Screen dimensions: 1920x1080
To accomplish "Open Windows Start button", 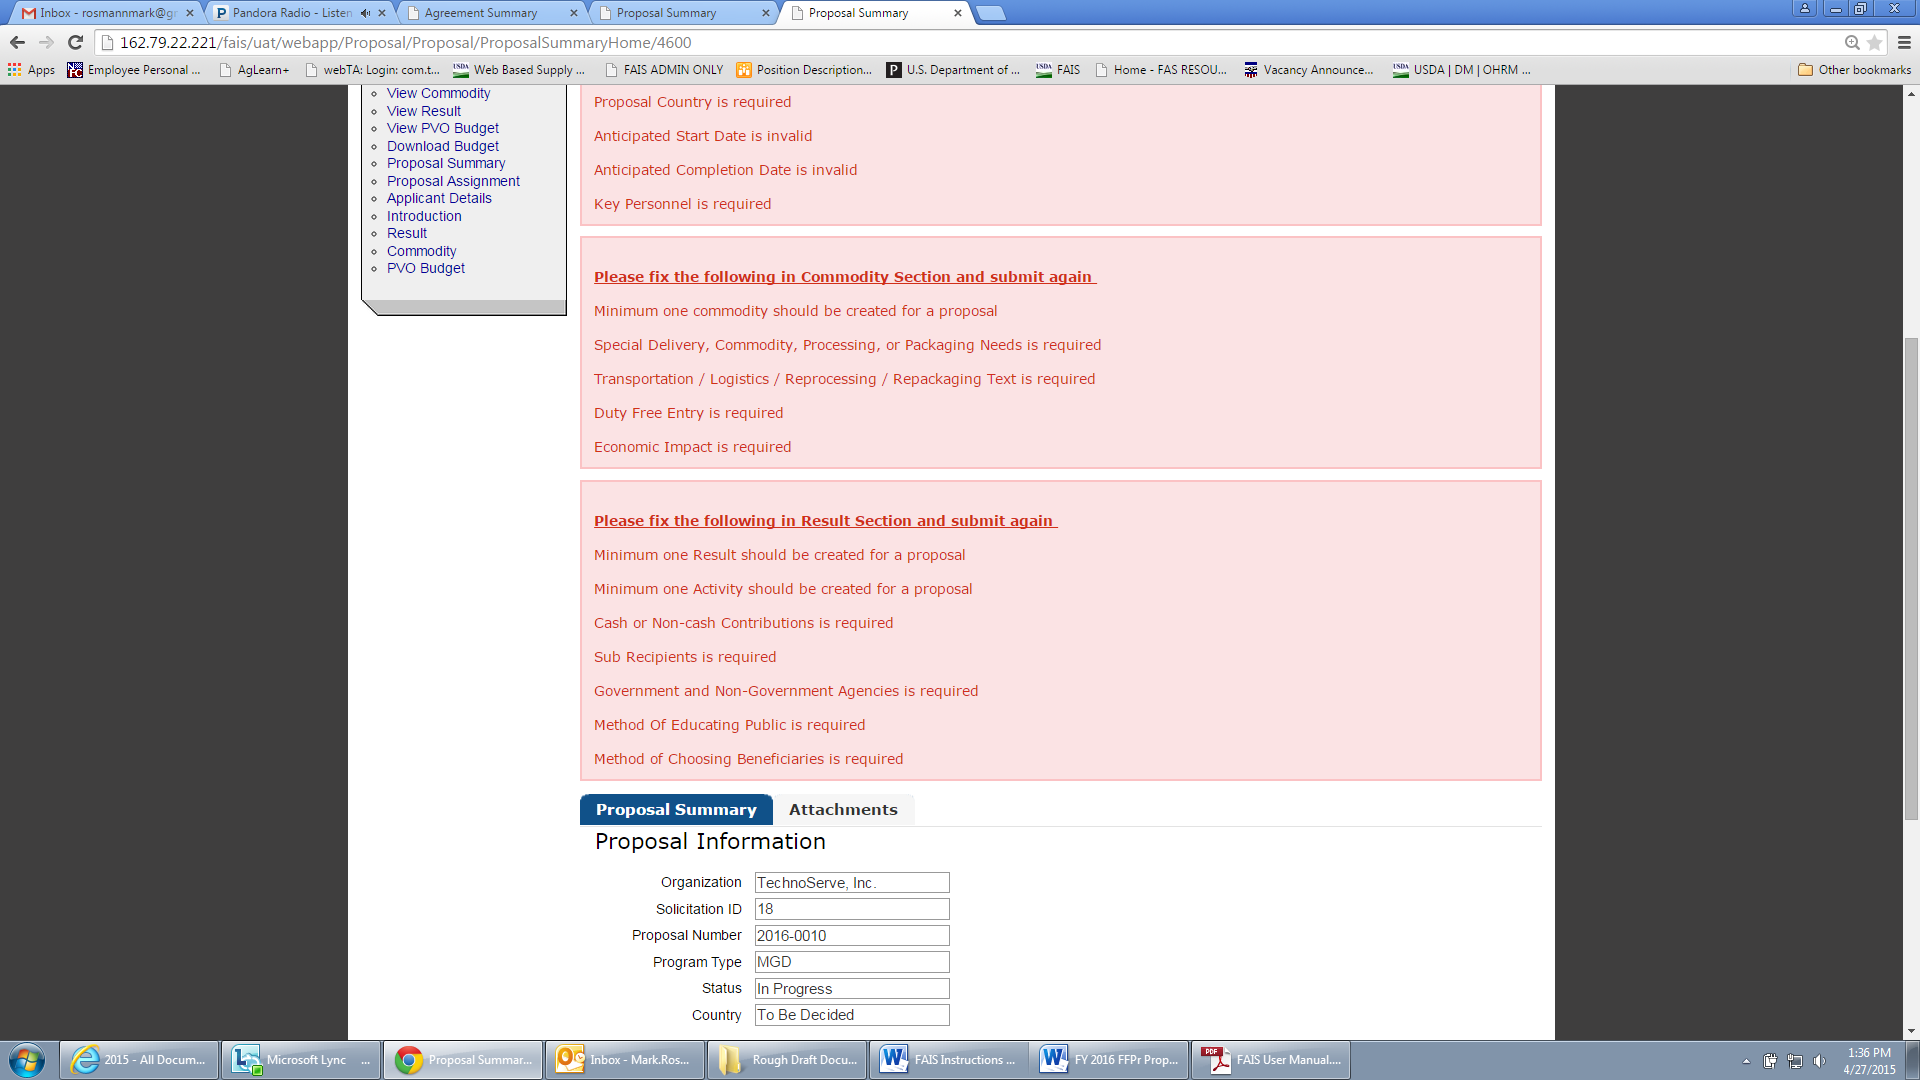I will point(27,1060).
